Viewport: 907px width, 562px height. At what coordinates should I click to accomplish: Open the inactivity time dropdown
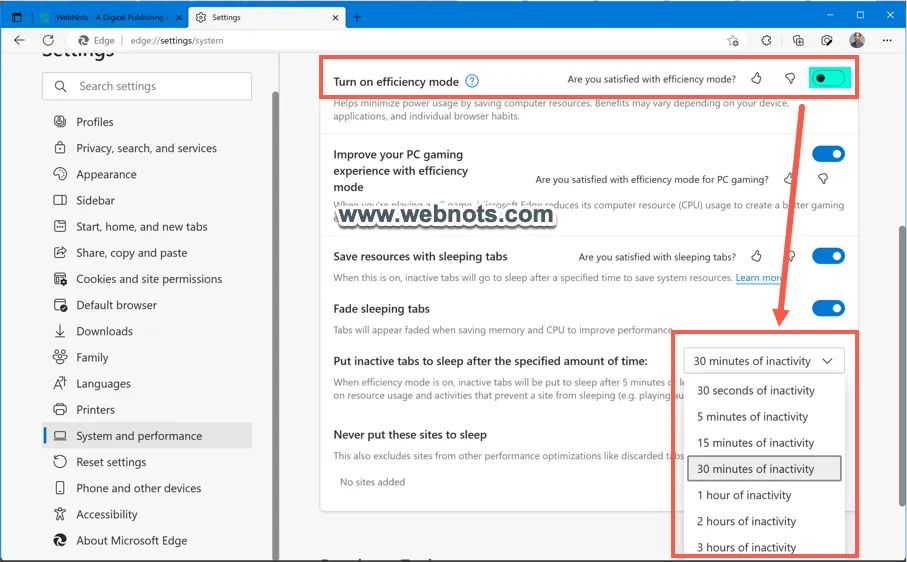click(x=764, y=361)
